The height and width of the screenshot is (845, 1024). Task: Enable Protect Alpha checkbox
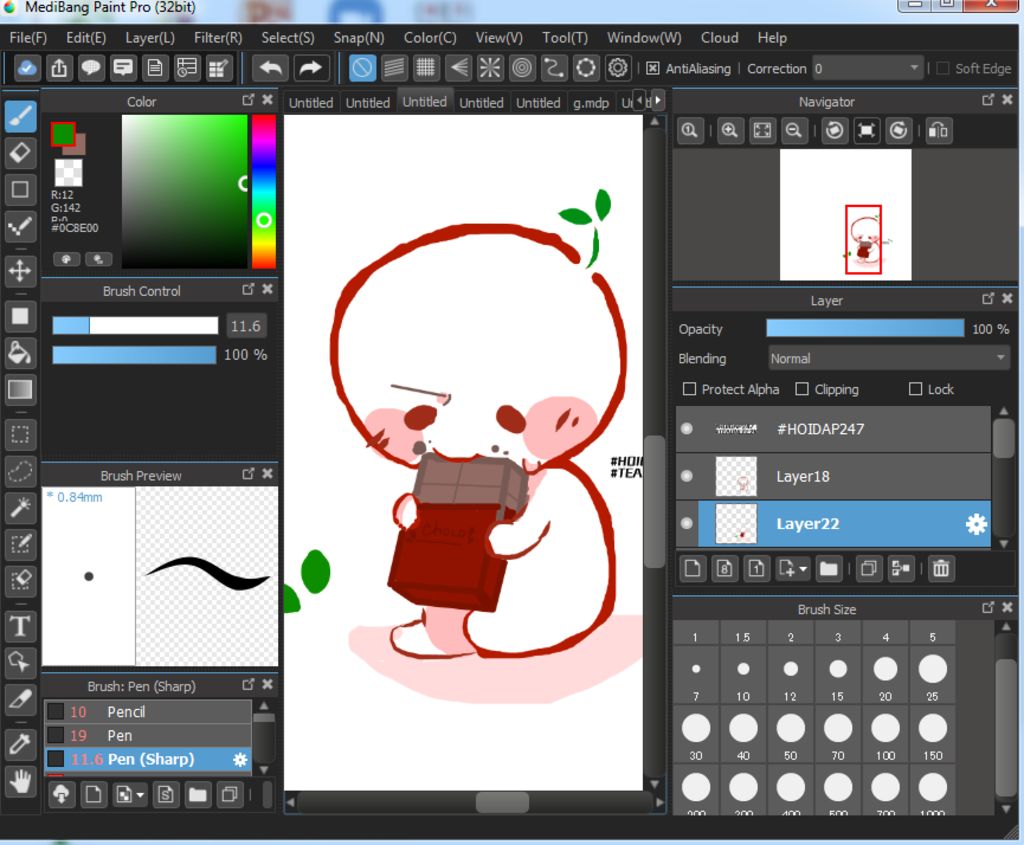click(x=689, y=389)
